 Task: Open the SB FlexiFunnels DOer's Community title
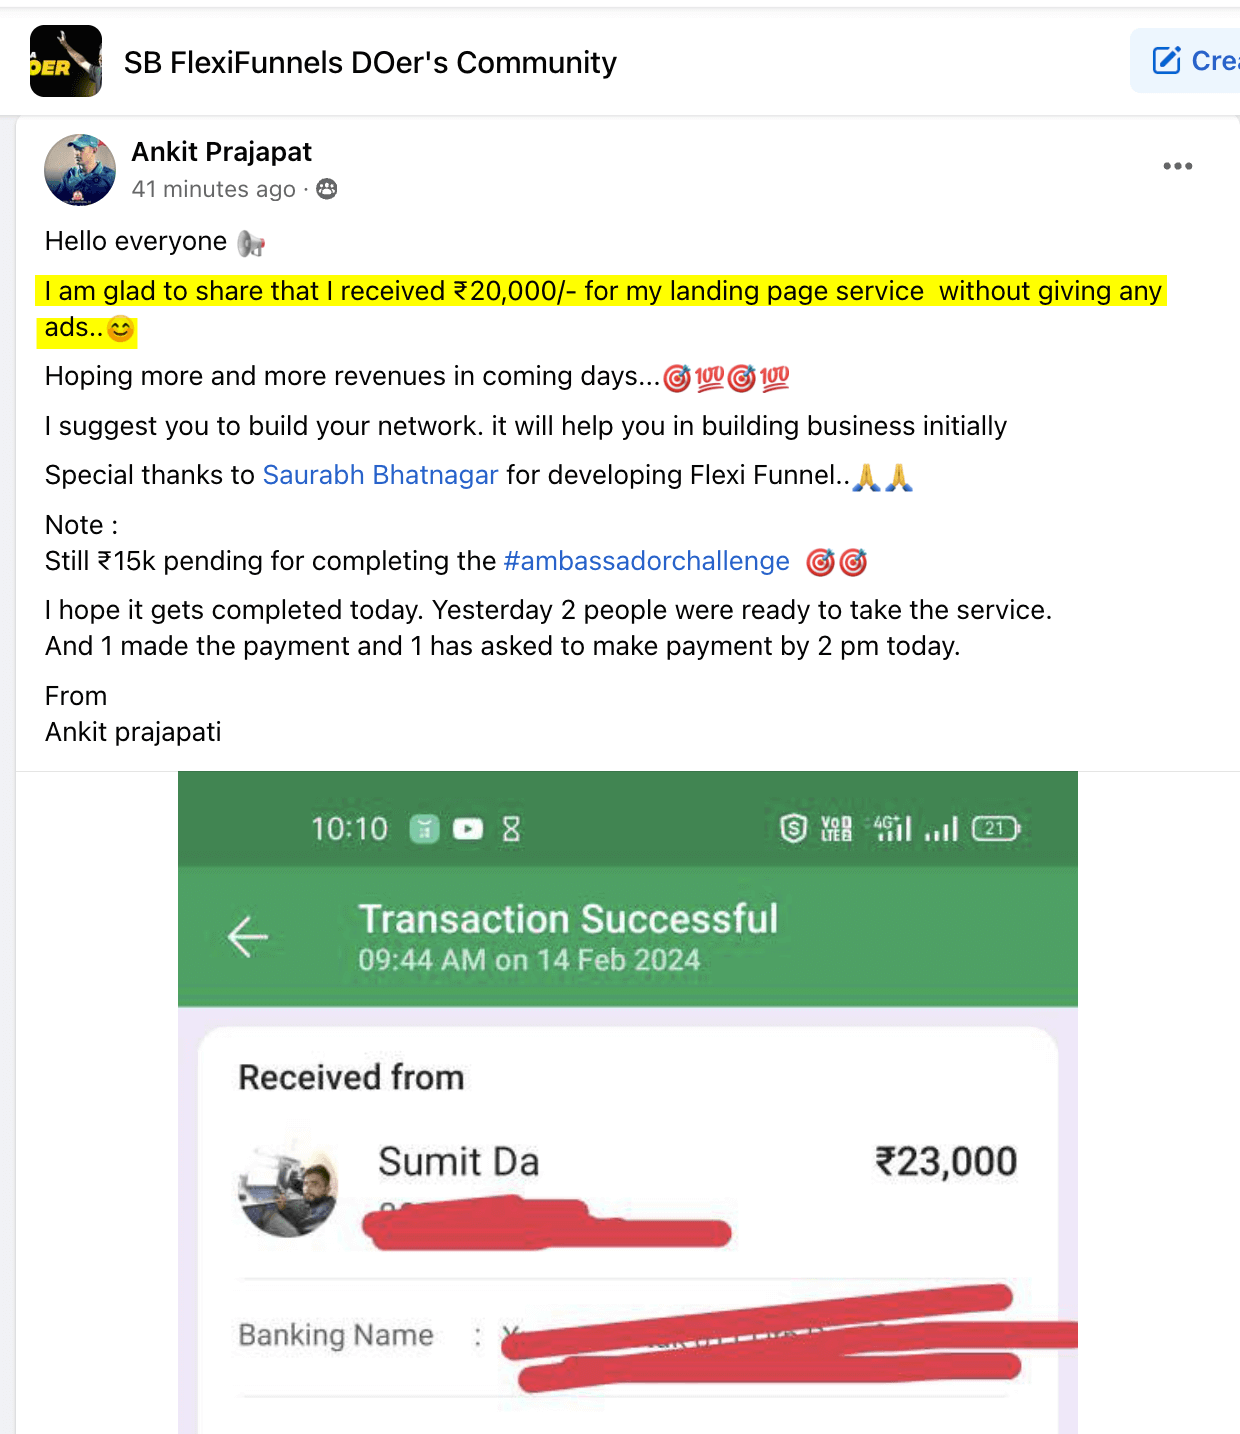pos(370,63)
